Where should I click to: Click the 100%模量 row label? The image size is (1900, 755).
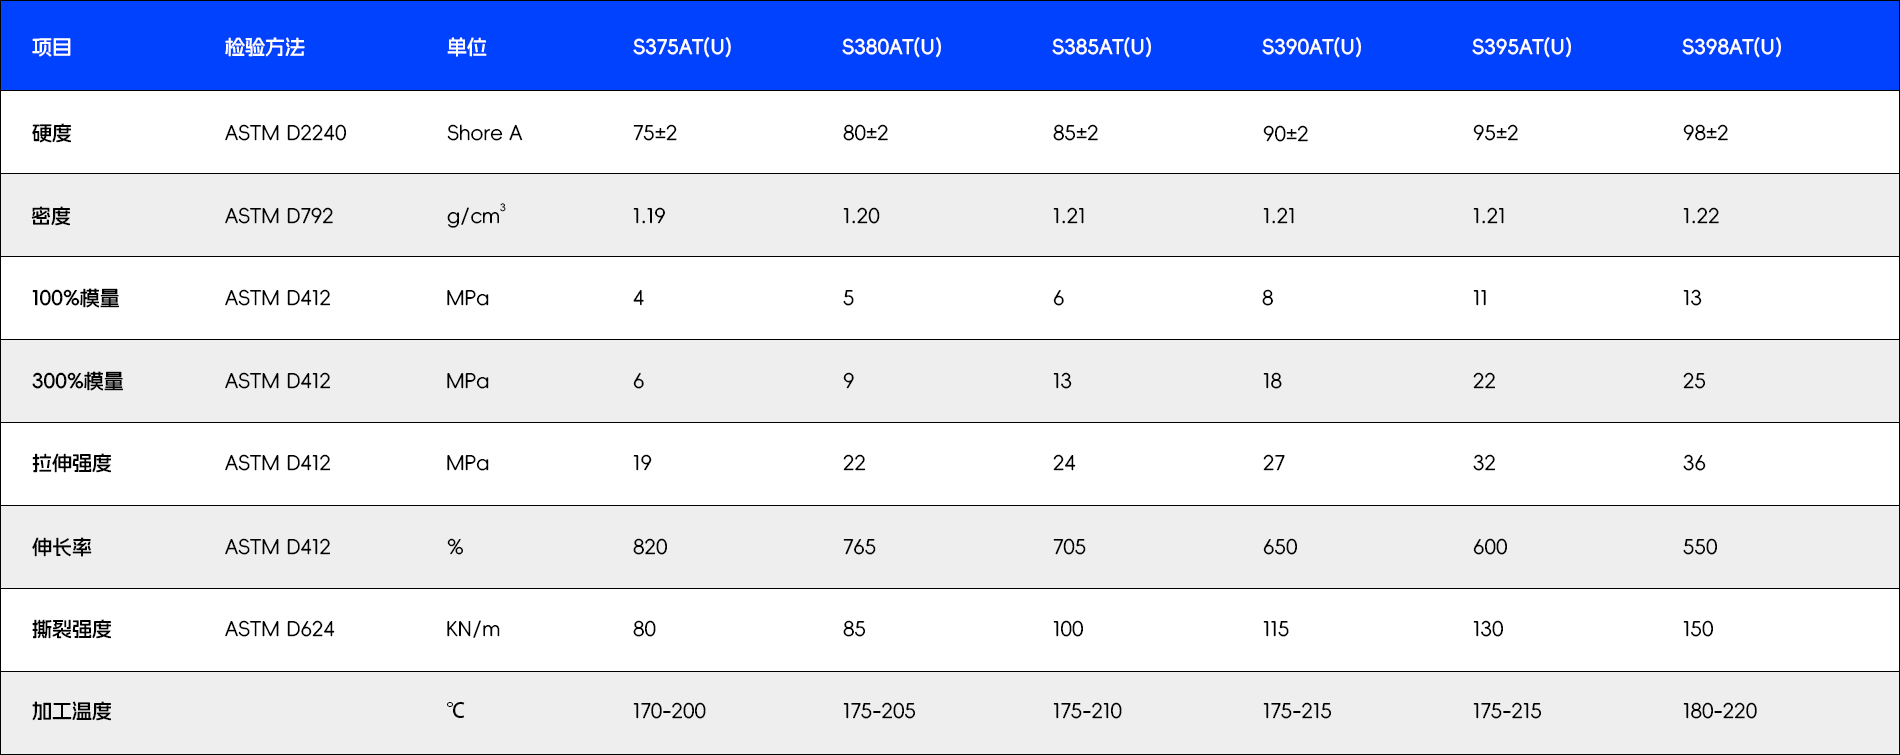point(76,298)
